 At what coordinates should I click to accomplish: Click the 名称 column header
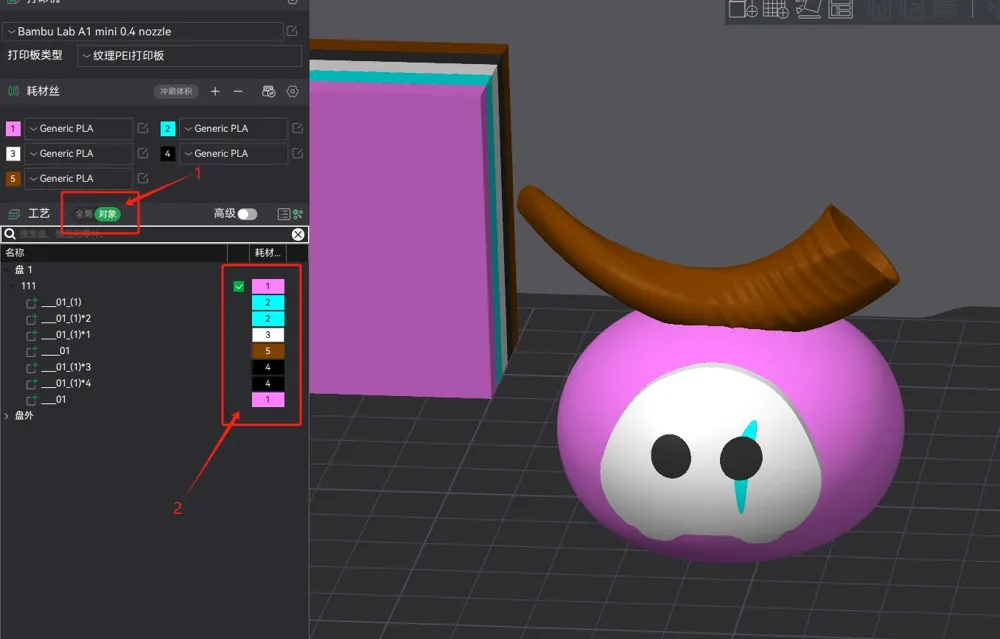coord(15,253)
